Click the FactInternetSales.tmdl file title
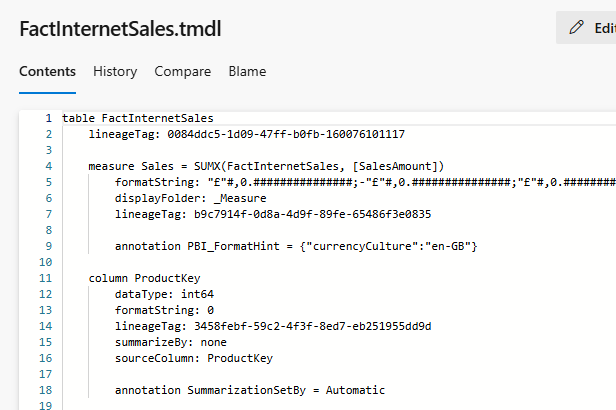The height and width of the screenshot is (410, 616). pos(121,28)
